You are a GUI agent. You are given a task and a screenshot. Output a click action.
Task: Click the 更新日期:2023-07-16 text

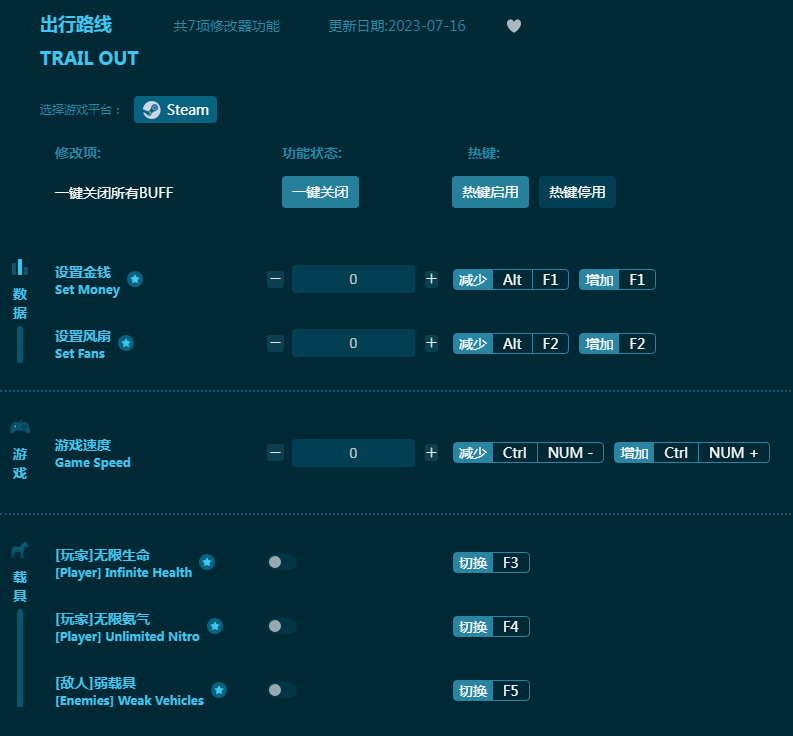coord(397,26)
